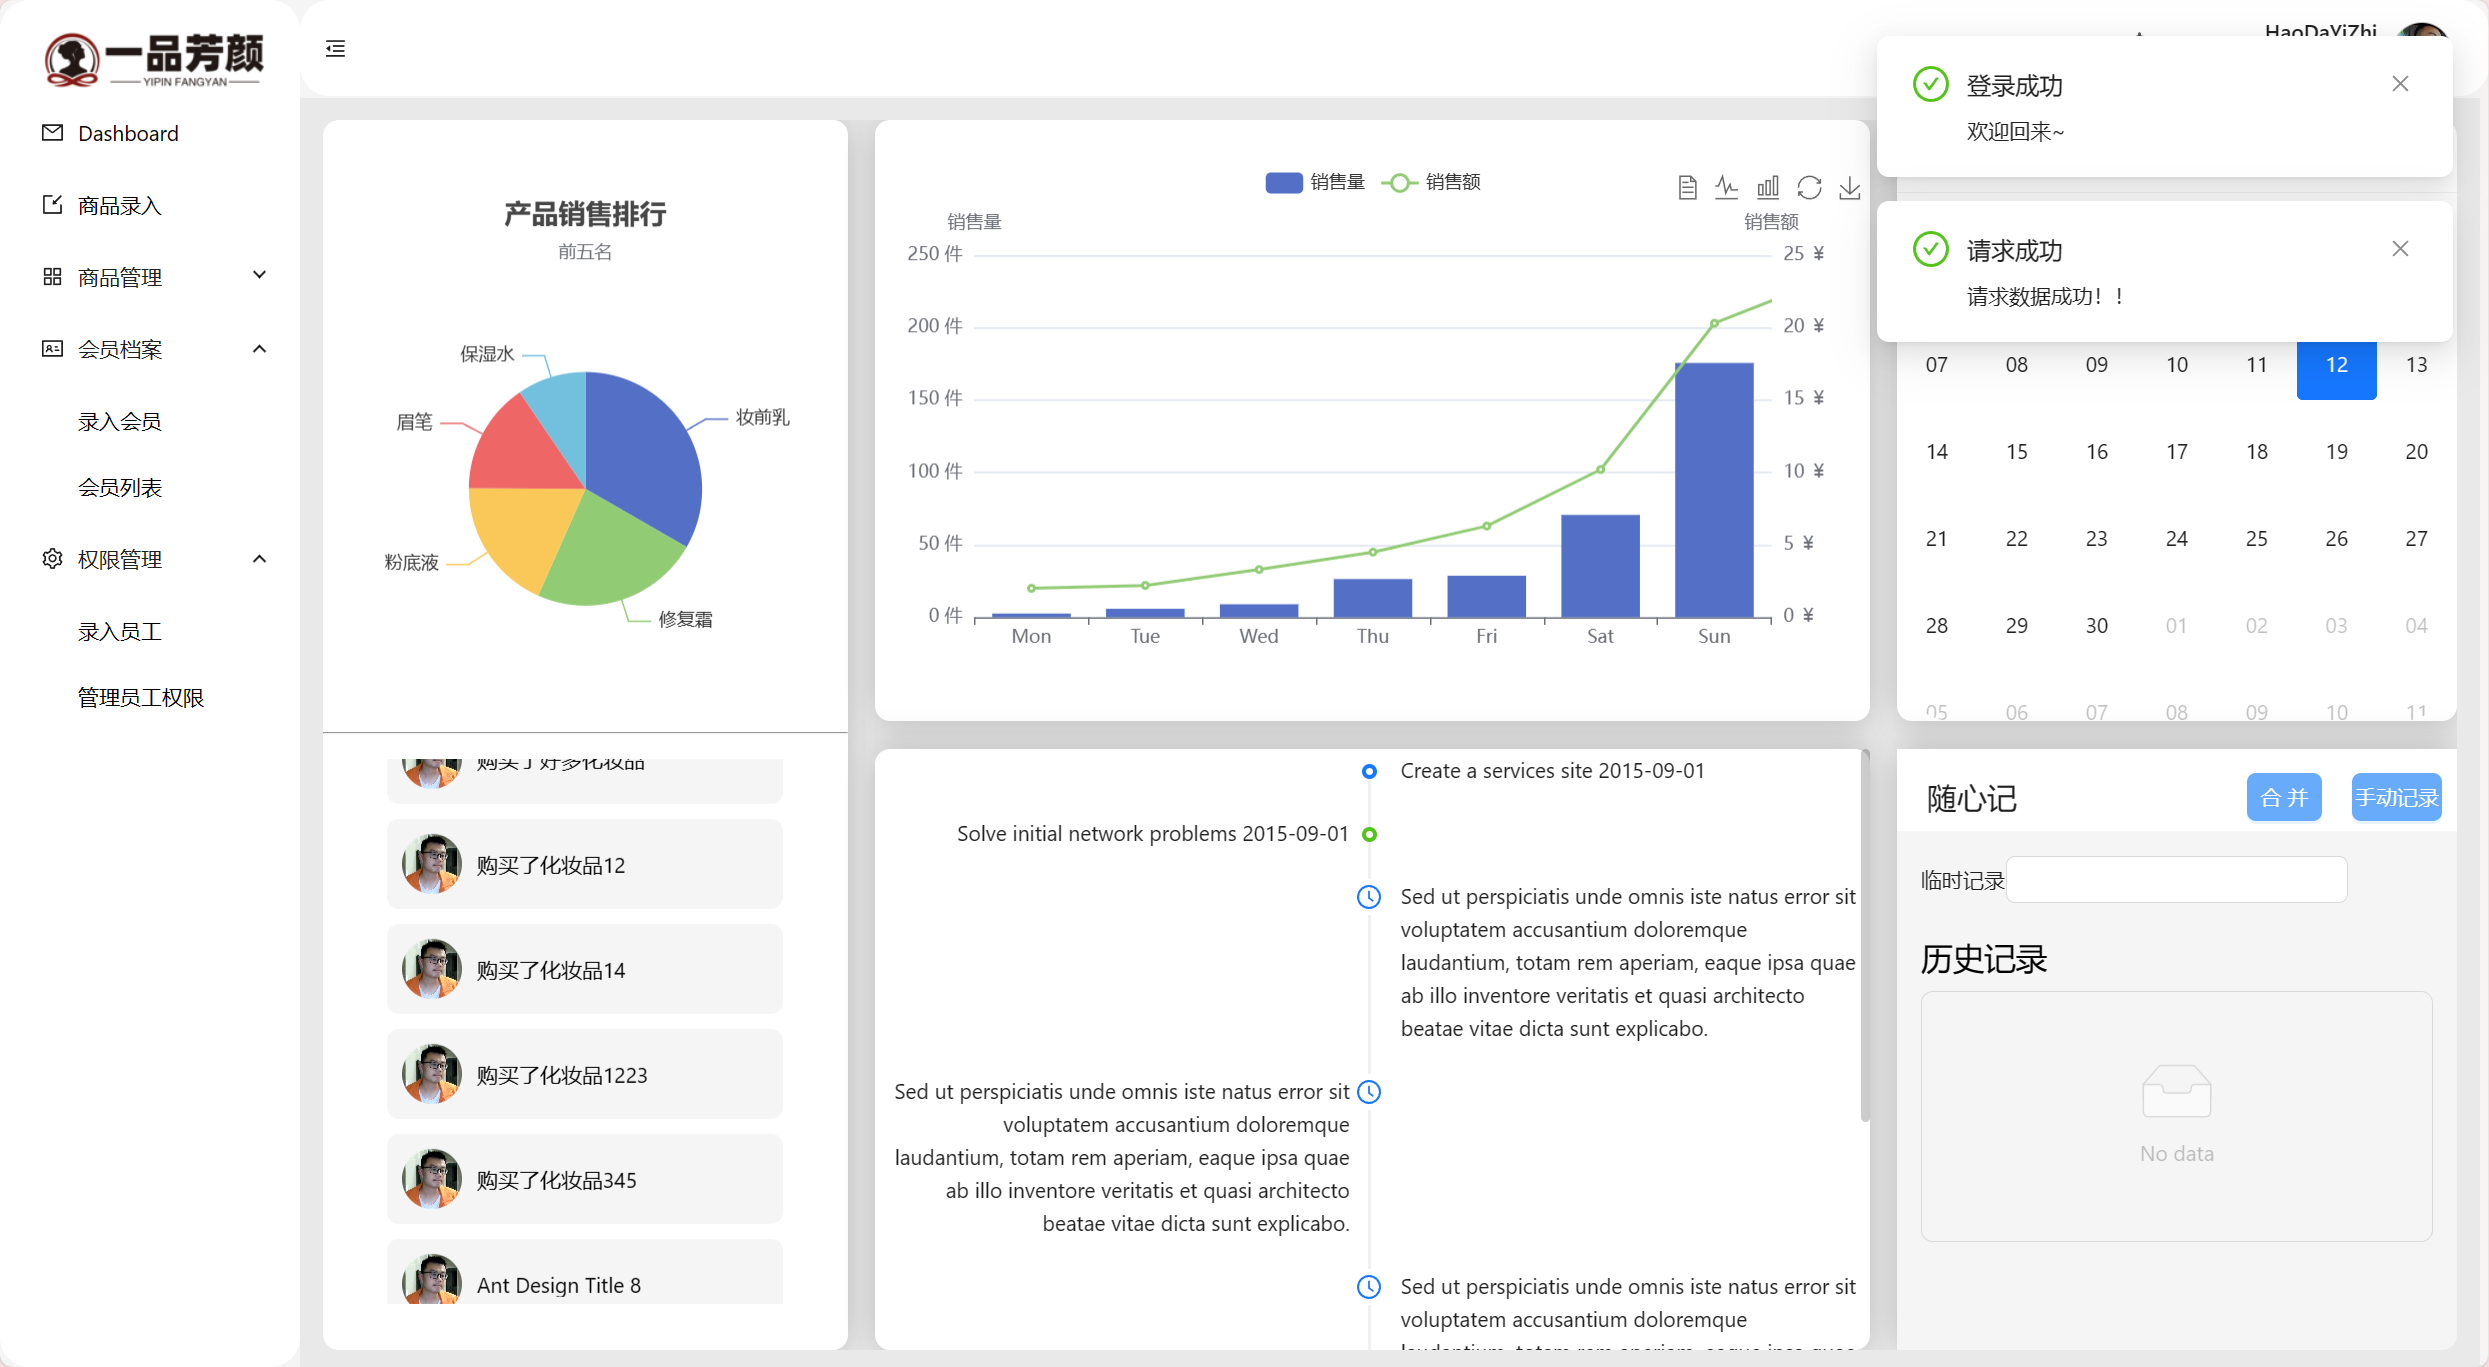
Task: Toggle the 销售额 legend series
Action: tap(1431, 182)
